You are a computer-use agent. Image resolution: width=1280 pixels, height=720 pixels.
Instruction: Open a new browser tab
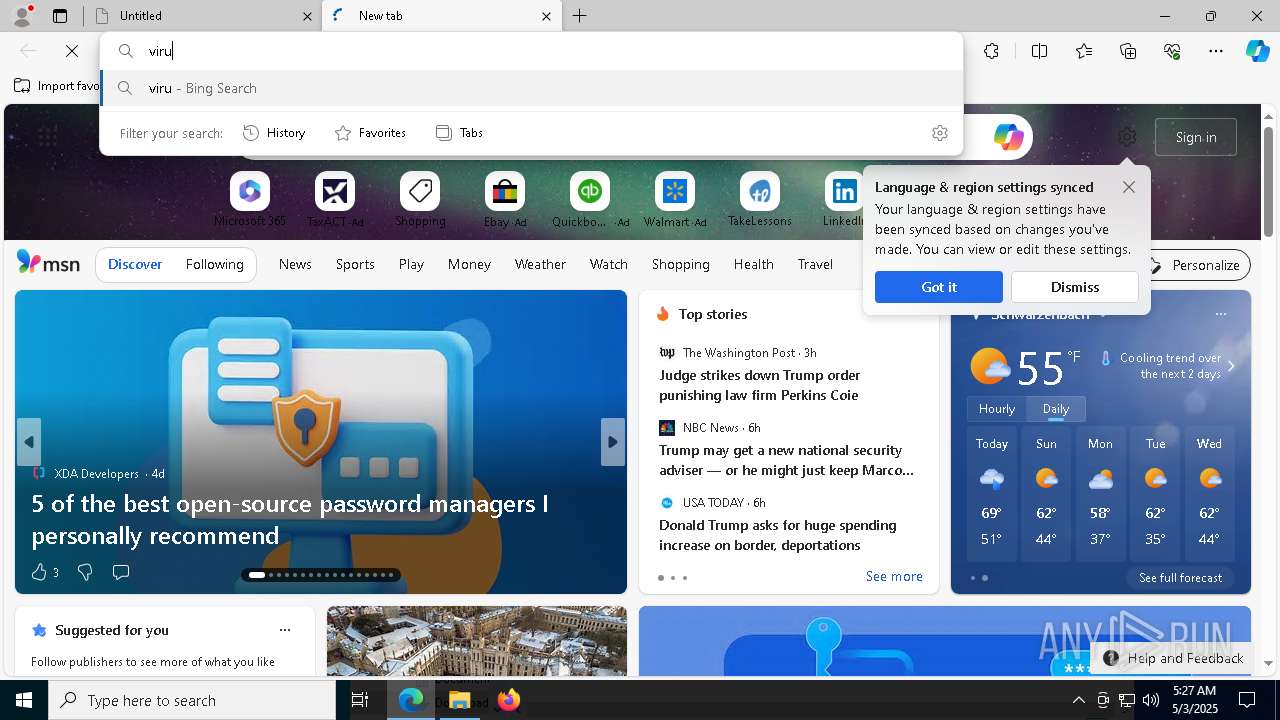(580, 16)
